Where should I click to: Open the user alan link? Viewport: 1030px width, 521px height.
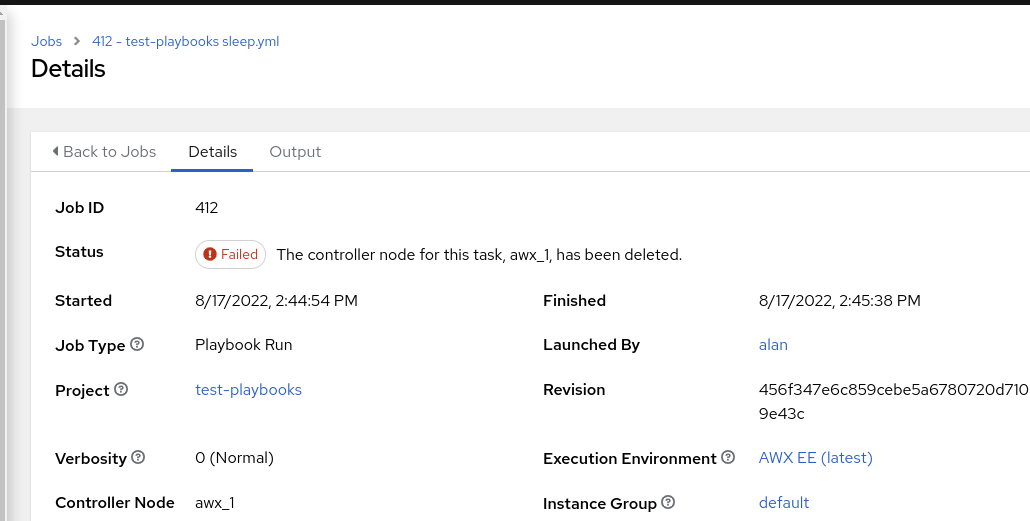click(x=773, y=345)
